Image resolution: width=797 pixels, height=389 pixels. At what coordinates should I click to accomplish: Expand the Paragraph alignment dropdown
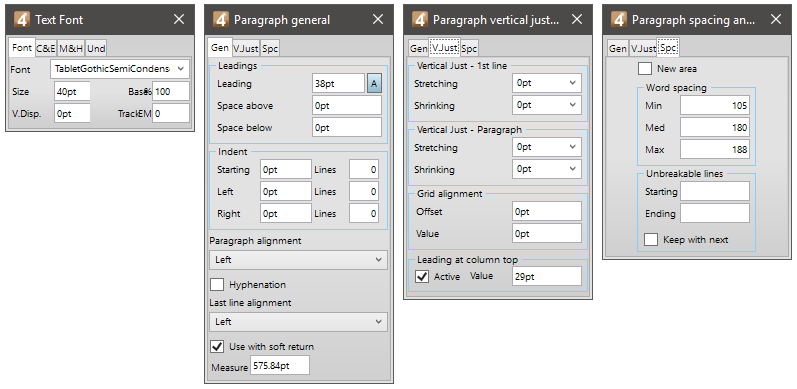(x=298, y=260)
